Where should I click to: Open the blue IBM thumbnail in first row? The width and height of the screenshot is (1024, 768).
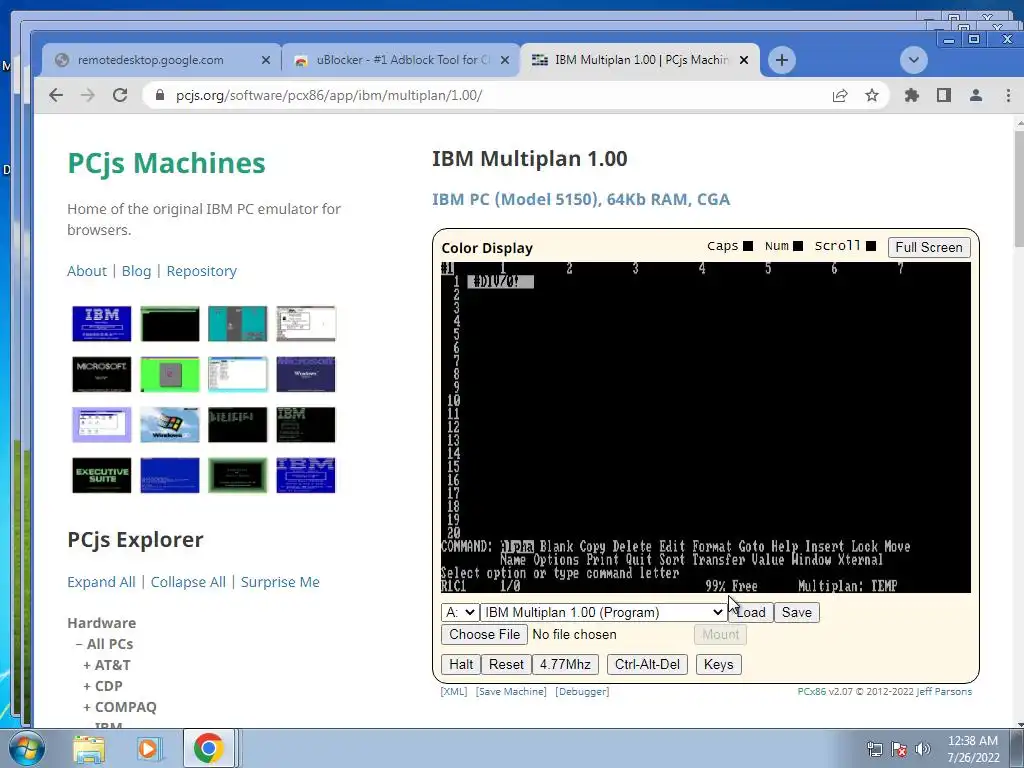pos(102,323)
